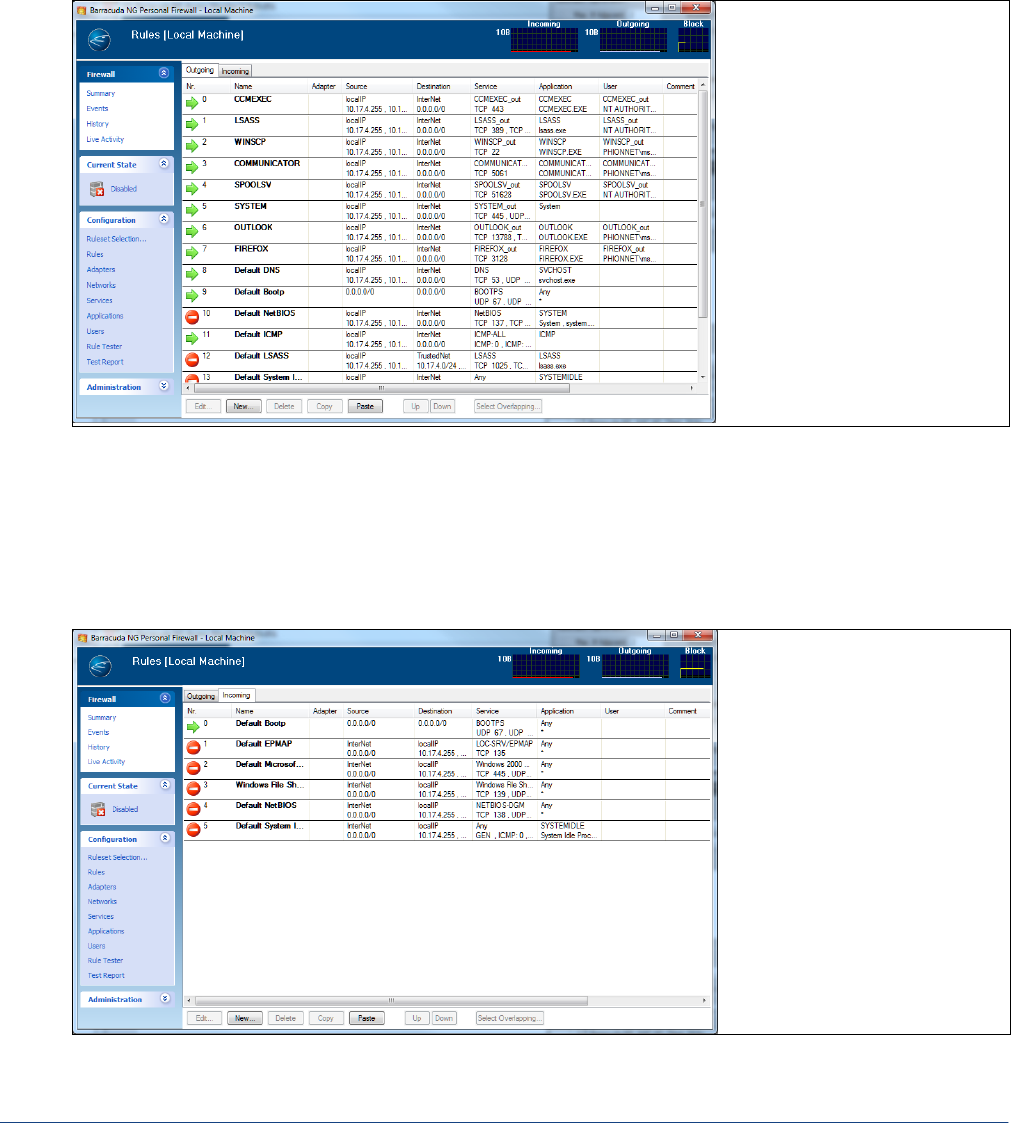Switch to the Incoming tab in the upper screenshot
This screenshot has width=1011, height=1123.
click(x=235, y=71)
